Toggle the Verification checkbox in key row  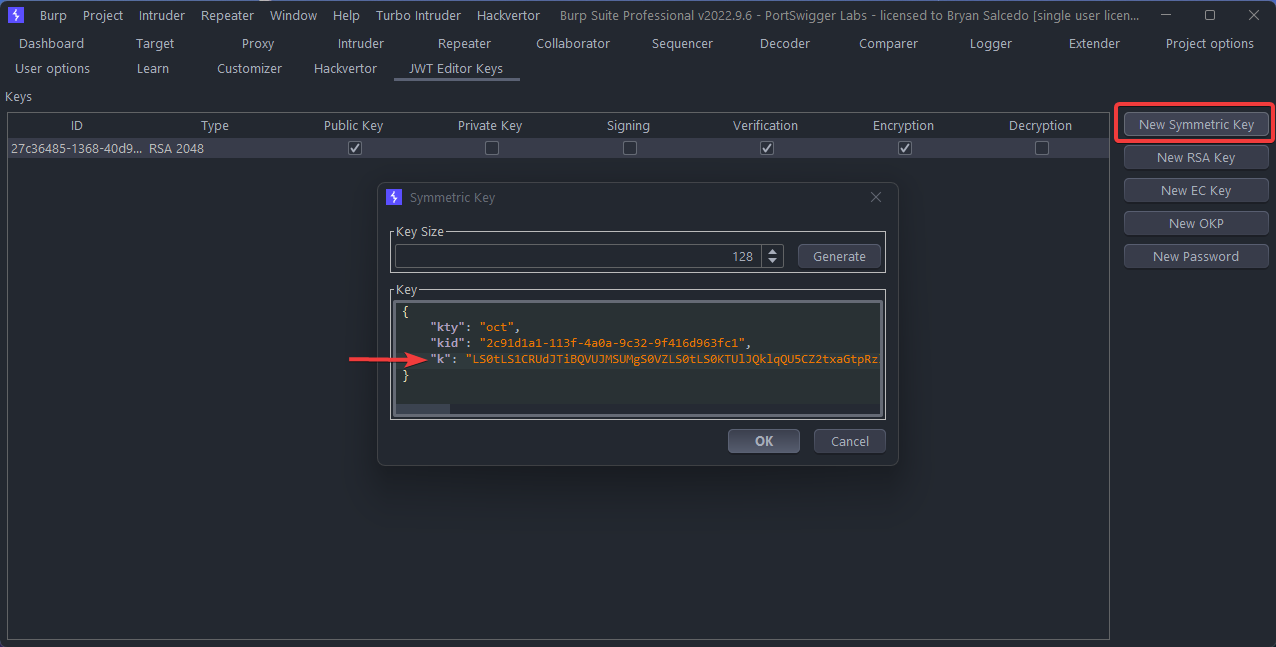click(x=766, y=148)
